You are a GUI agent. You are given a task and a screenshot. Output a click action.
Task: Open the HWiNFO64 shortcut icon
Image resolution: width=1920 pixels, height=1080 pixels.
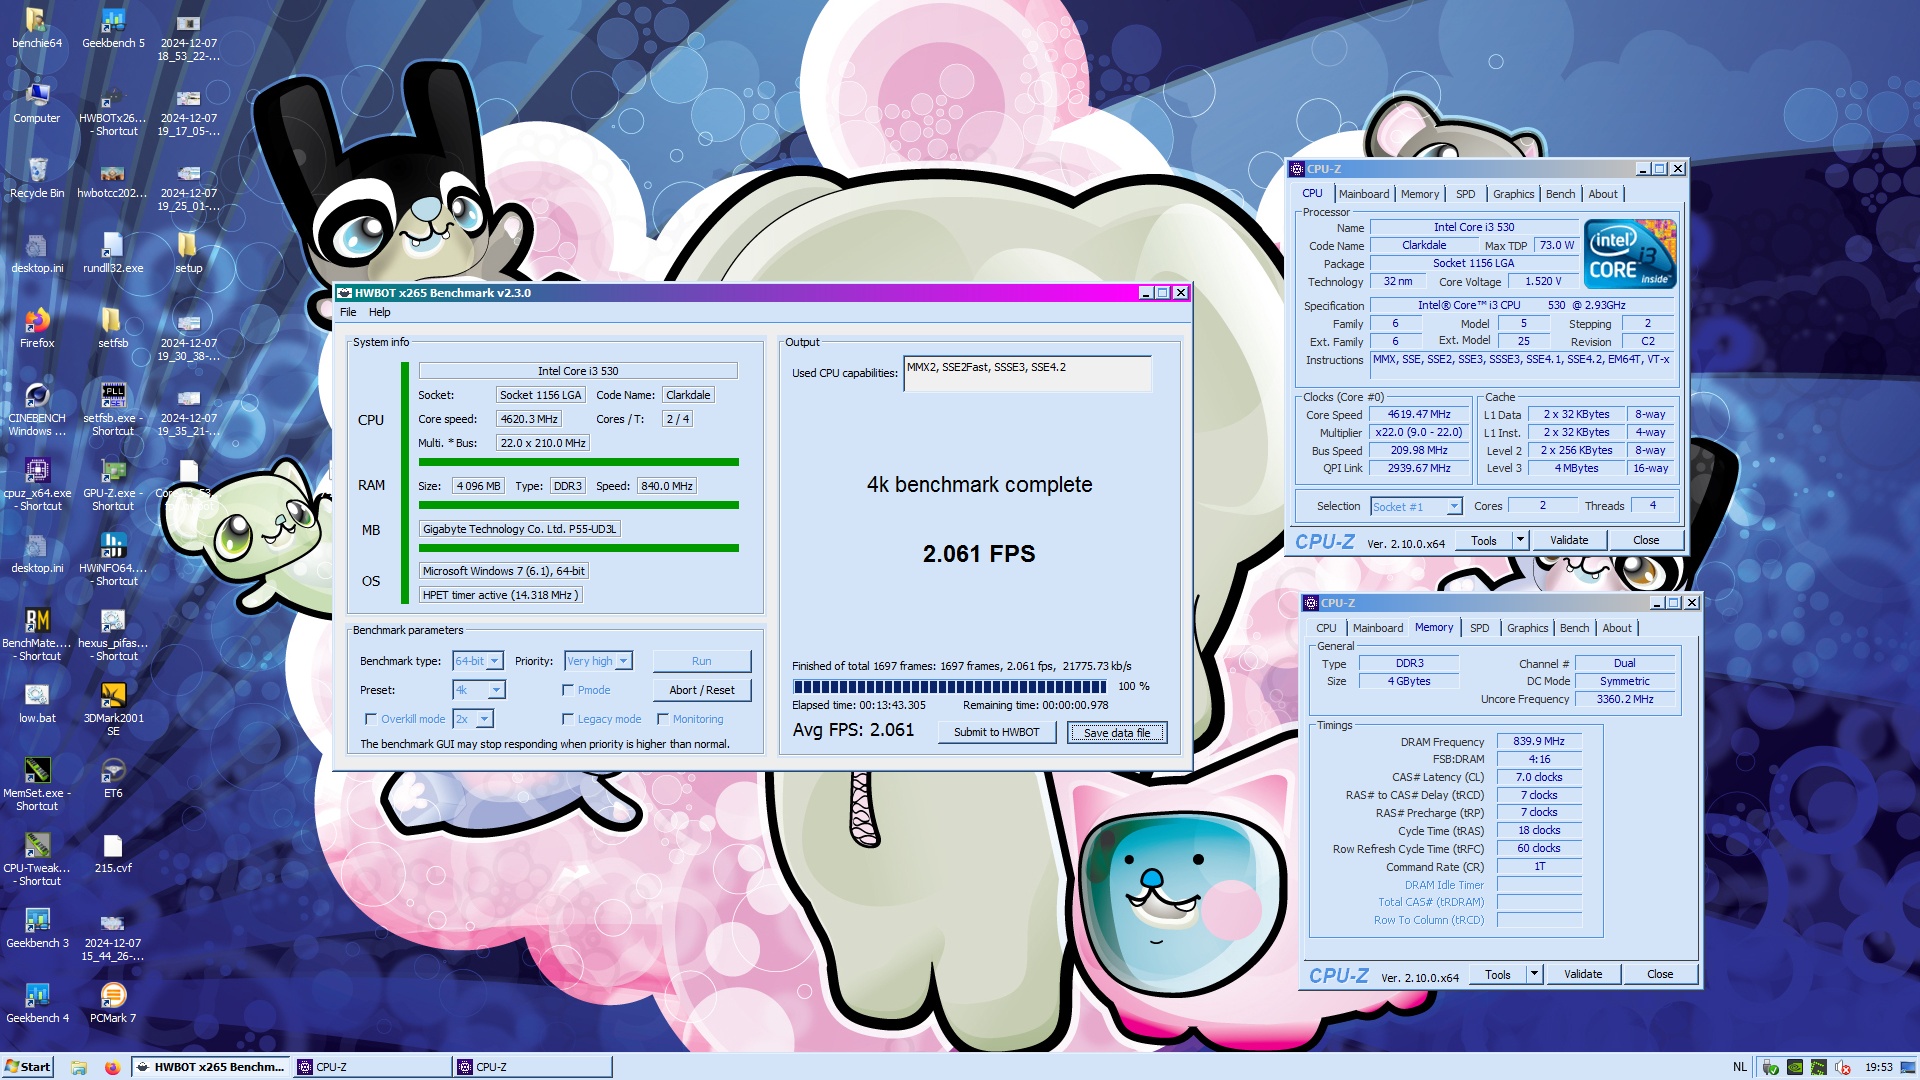coord(113,559)
